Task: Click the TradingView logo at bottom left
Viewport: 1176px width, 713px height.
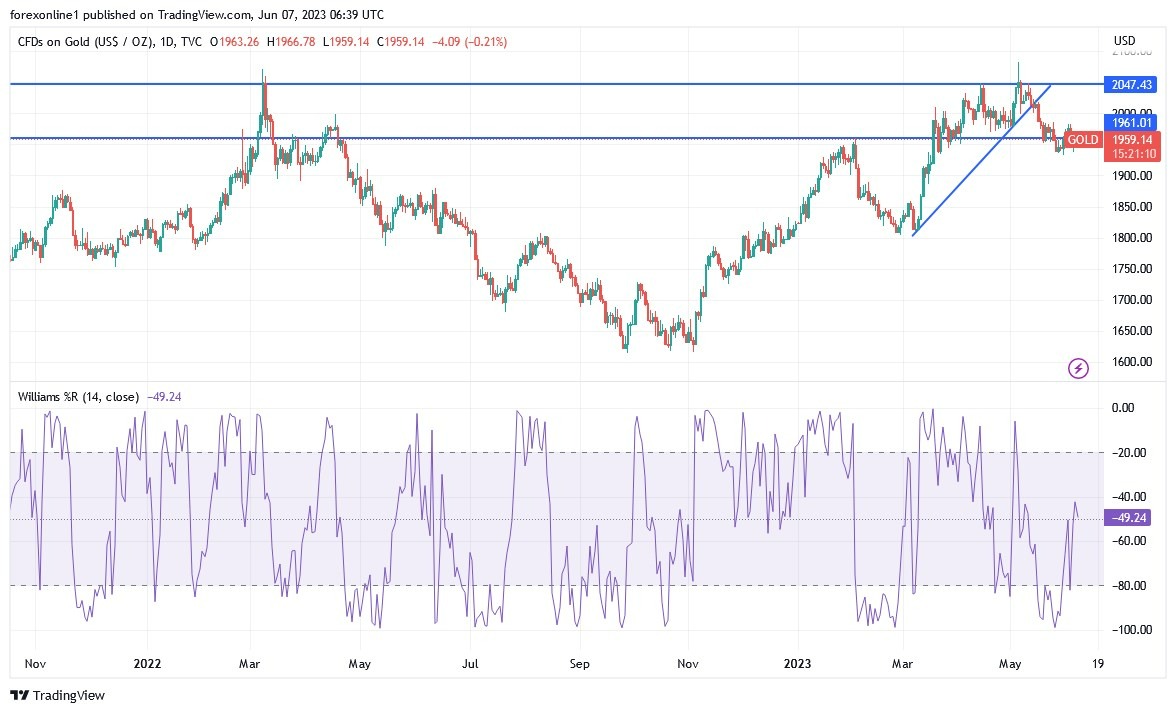Action: click(58, 695)
